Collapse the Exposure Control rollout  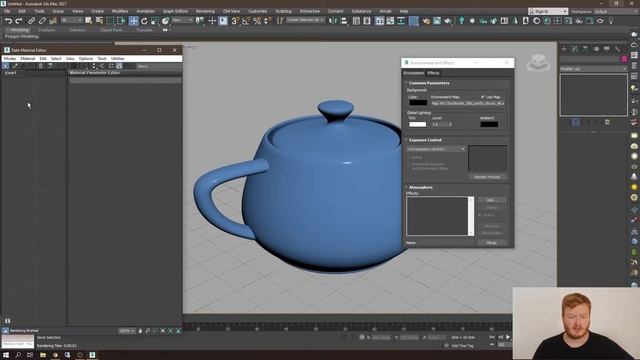point(424,140)
